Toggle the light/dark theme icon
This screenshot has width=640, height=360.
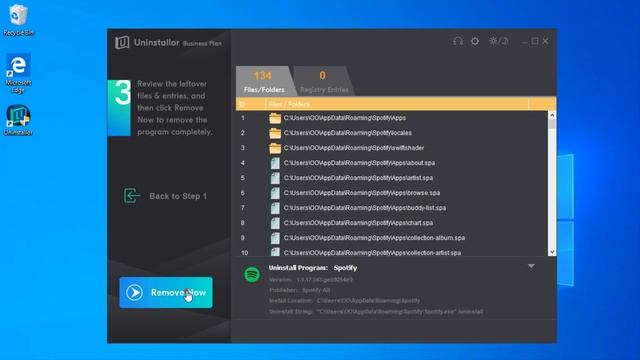coord(498,41)
